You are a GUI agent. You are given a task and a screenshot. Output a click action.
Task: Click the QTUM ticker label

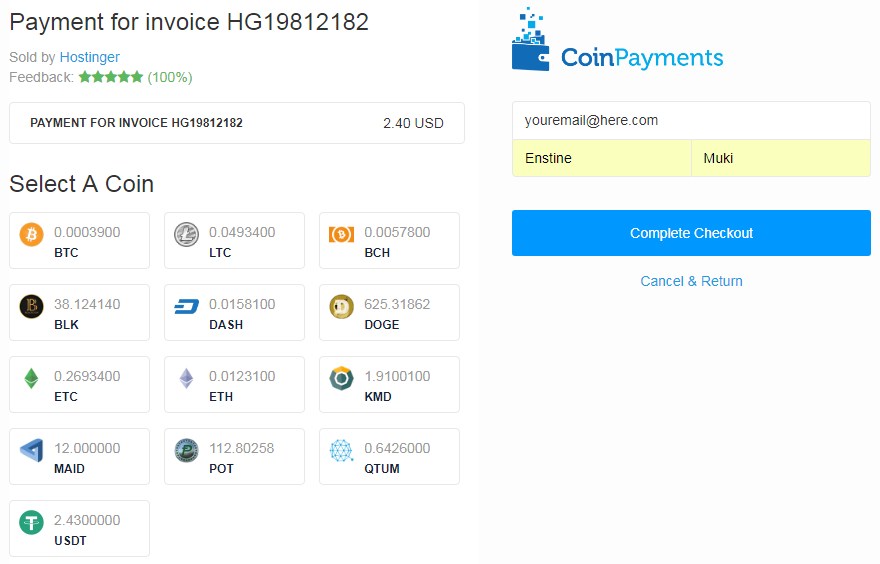click(382, 468)
